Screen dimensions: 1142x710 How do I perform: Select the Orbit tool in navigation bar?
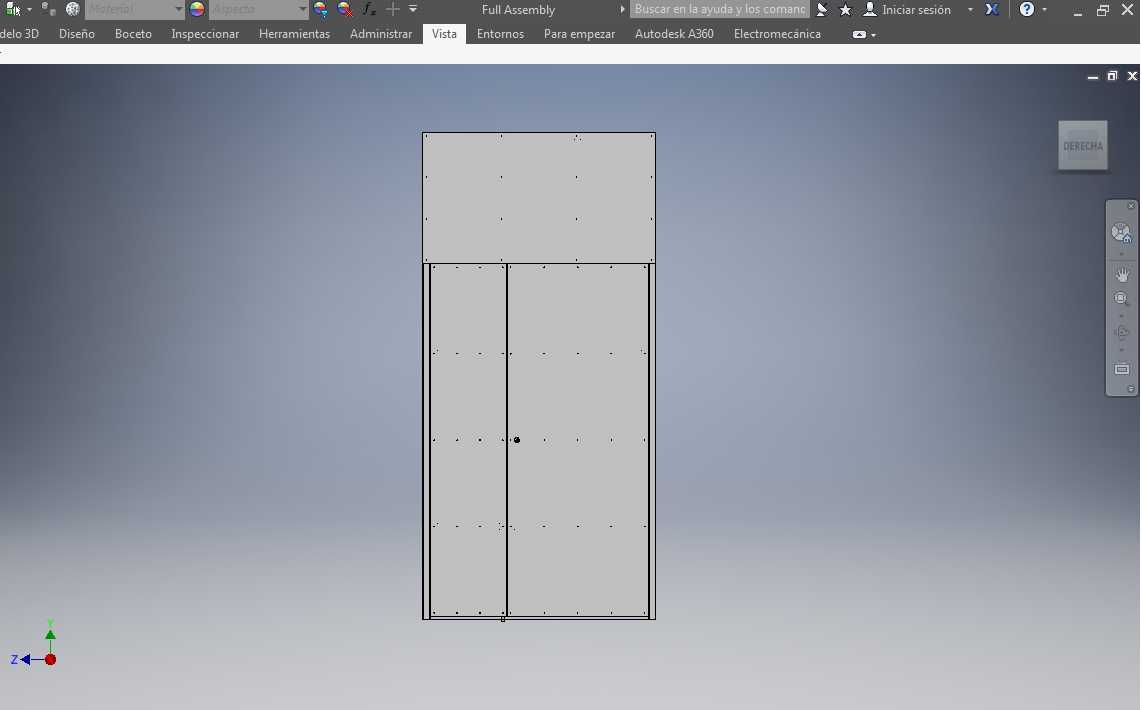[x=1122, y=333]
